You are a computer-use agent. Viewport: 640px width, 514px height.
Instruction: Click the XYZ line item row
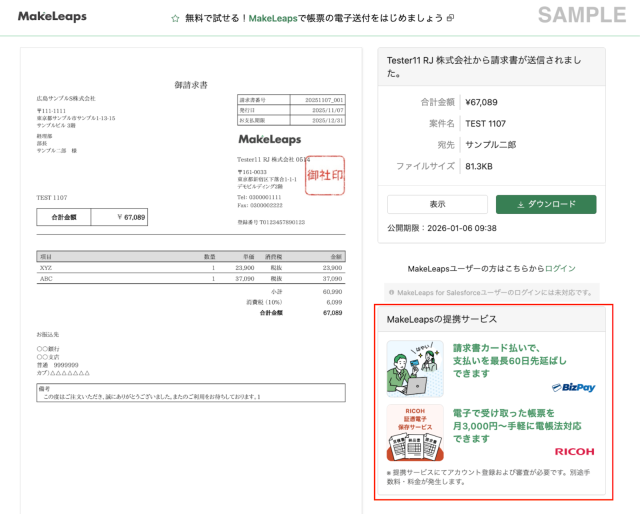[x=190, y=268]
